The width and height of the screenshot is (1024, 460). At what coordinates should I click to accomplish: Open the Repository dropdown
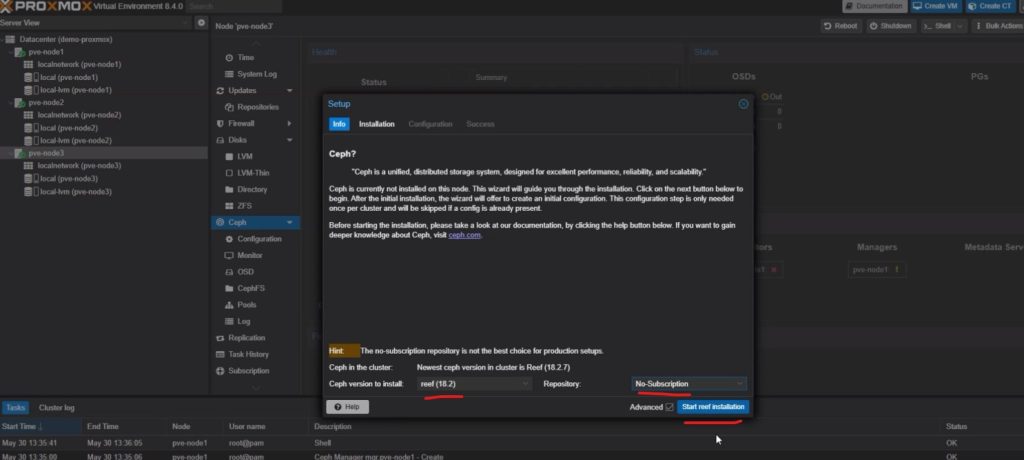click(x=689, y=383)
